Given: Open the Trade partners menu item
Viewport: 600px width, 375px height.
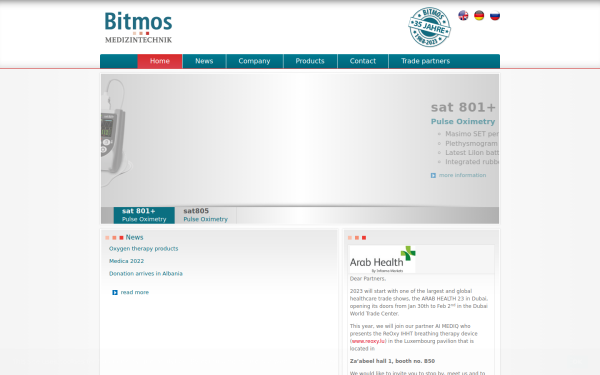Looking at the screenshot, I should (x=426, y=61).
